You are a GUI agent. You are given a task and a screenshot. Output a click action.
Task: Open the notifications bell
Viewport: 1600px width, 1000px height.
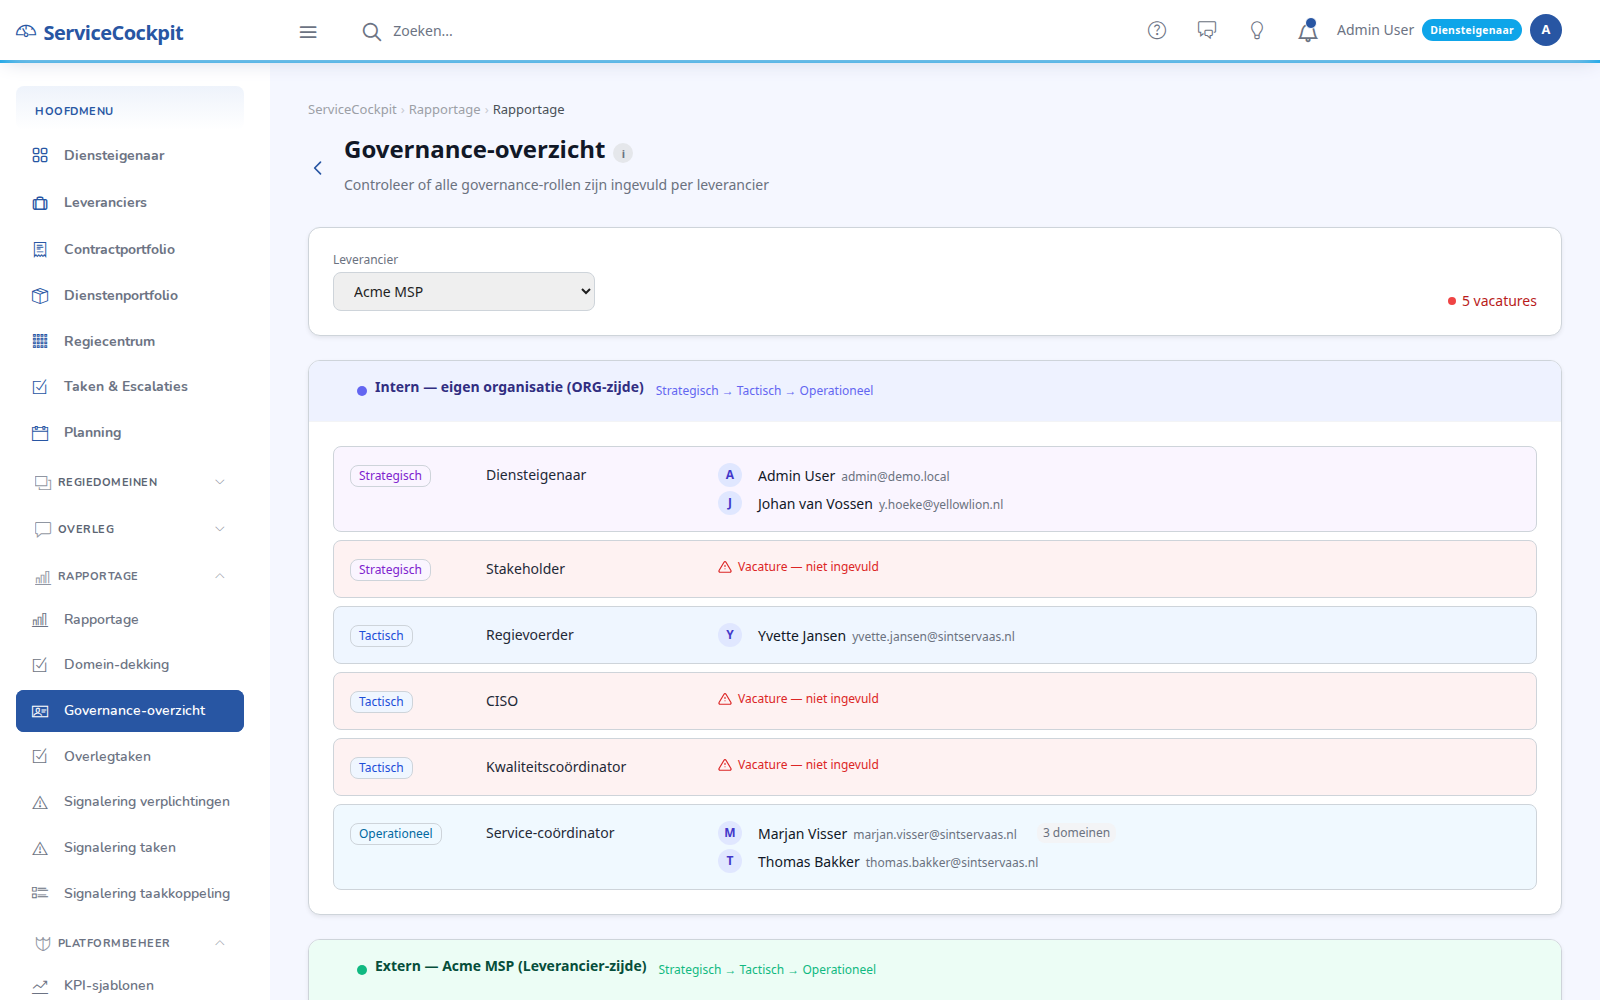click(x=1307, y=31)
